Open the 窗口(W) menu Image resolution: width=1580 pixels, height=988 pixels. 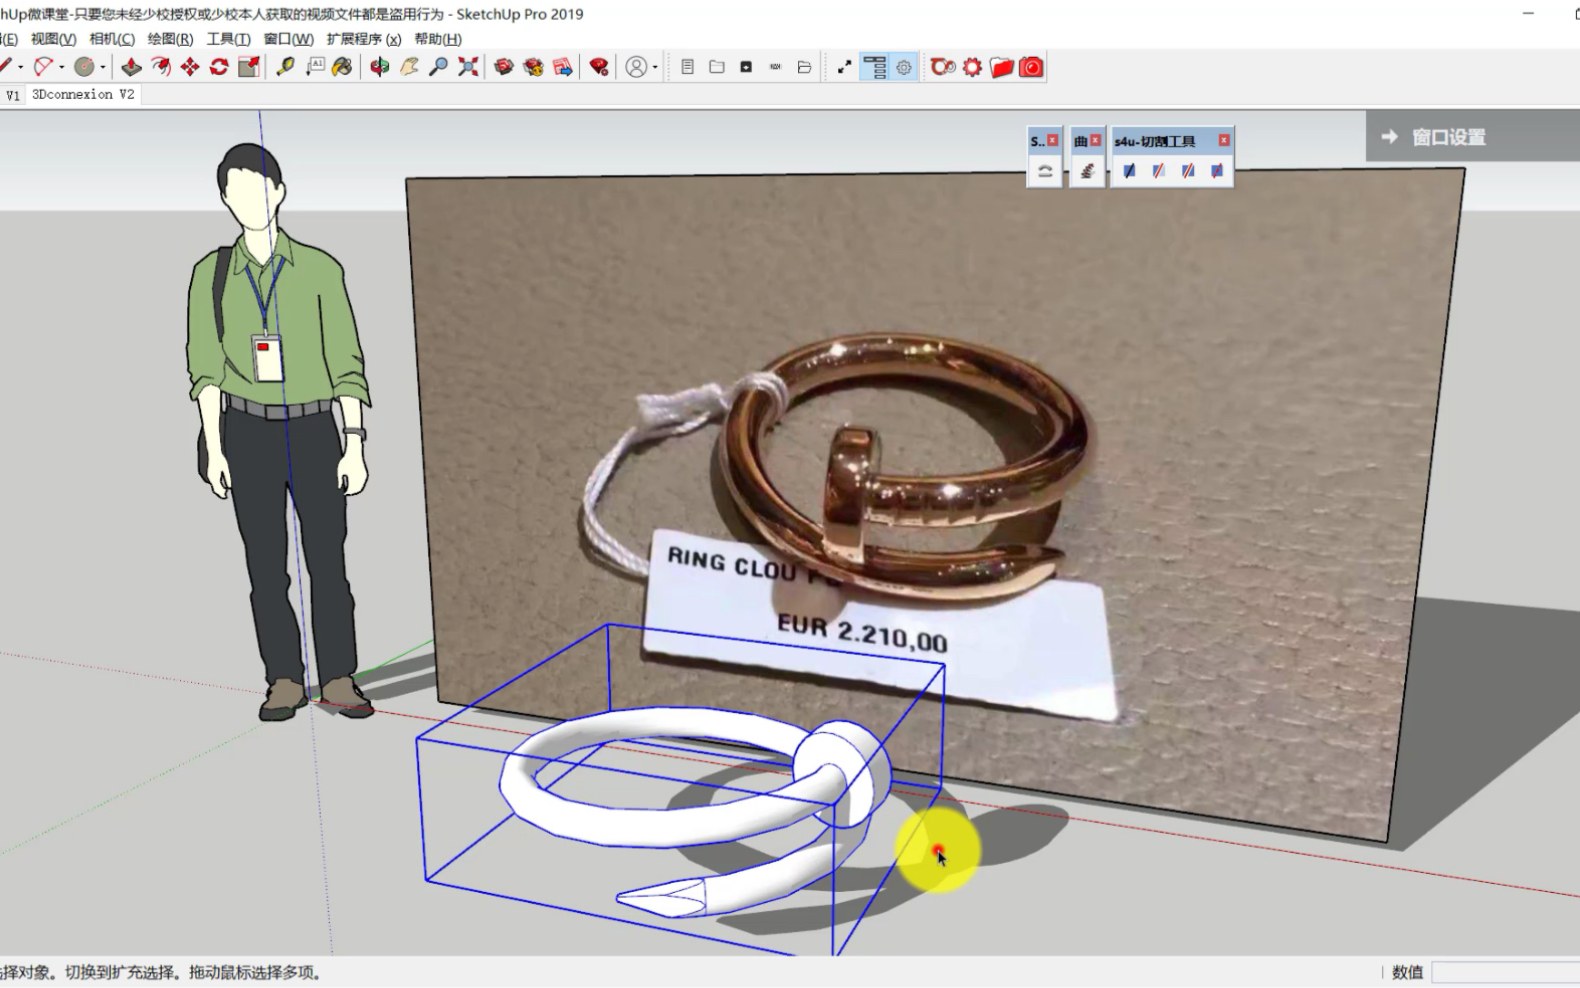tap(288, 39)
